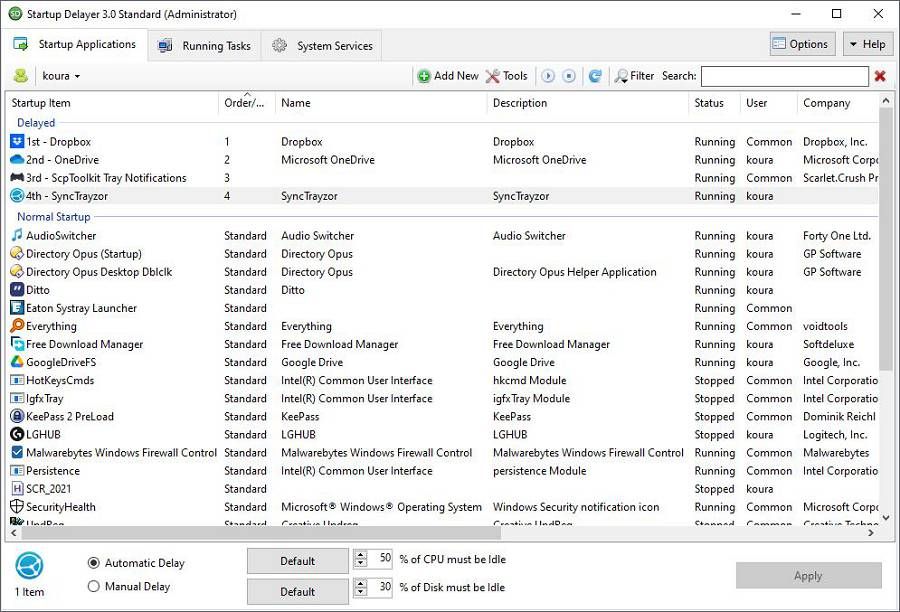Switch to the Running Tasks tab
Viewport: 900px width, 612px height.
tap(203, 44)
